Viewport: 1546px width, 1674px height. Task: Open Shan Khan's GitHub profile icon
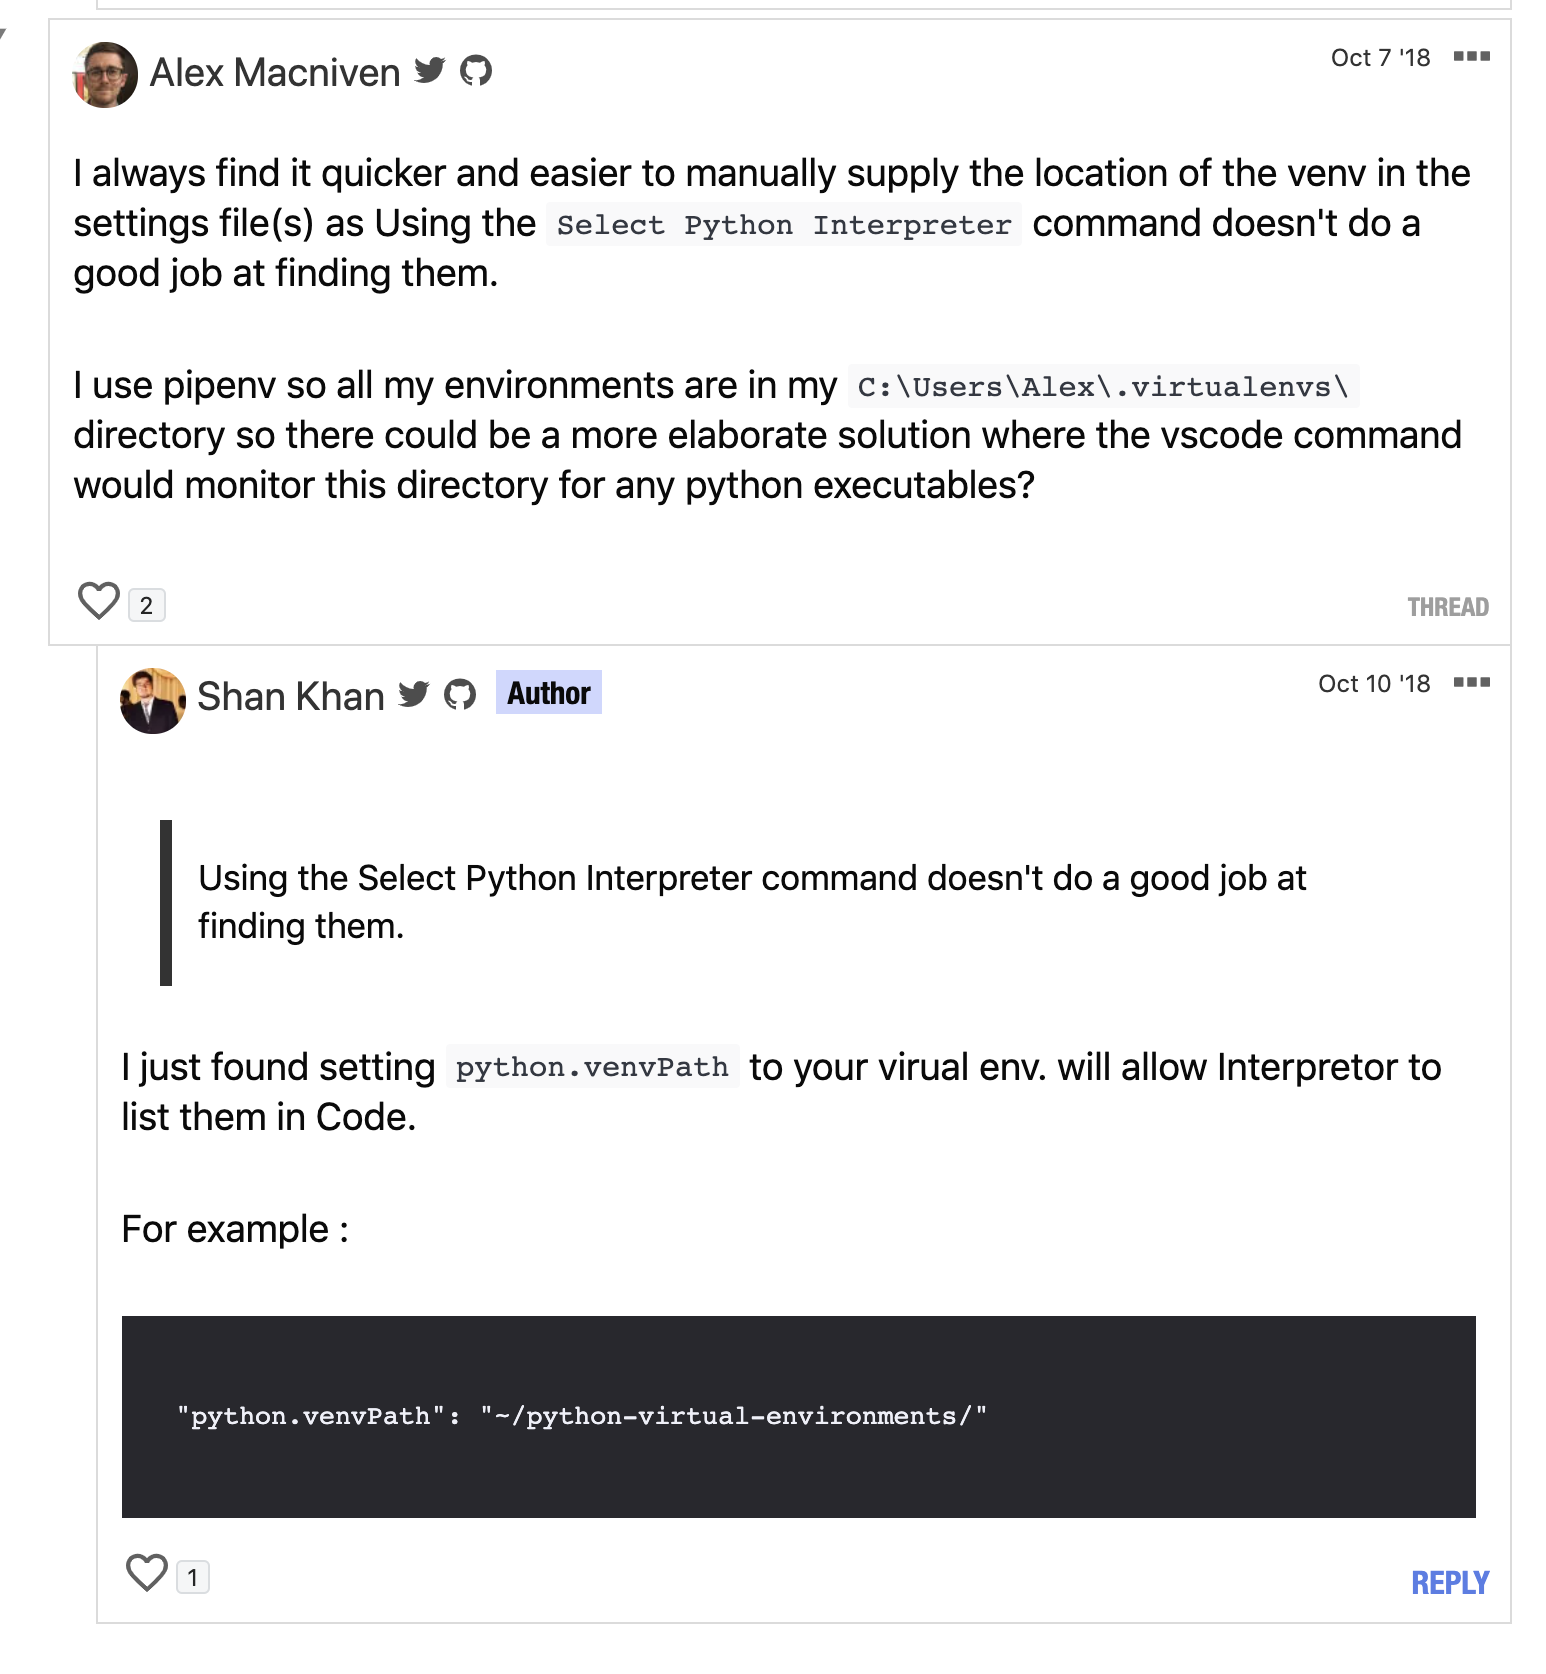pos(461,693)
